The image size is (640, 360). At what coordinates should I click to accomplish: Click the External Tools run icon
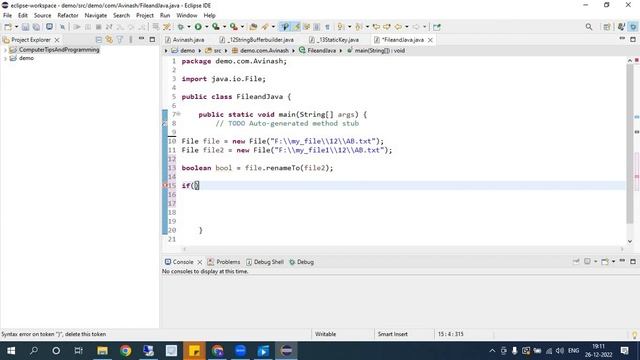[233, 27]
